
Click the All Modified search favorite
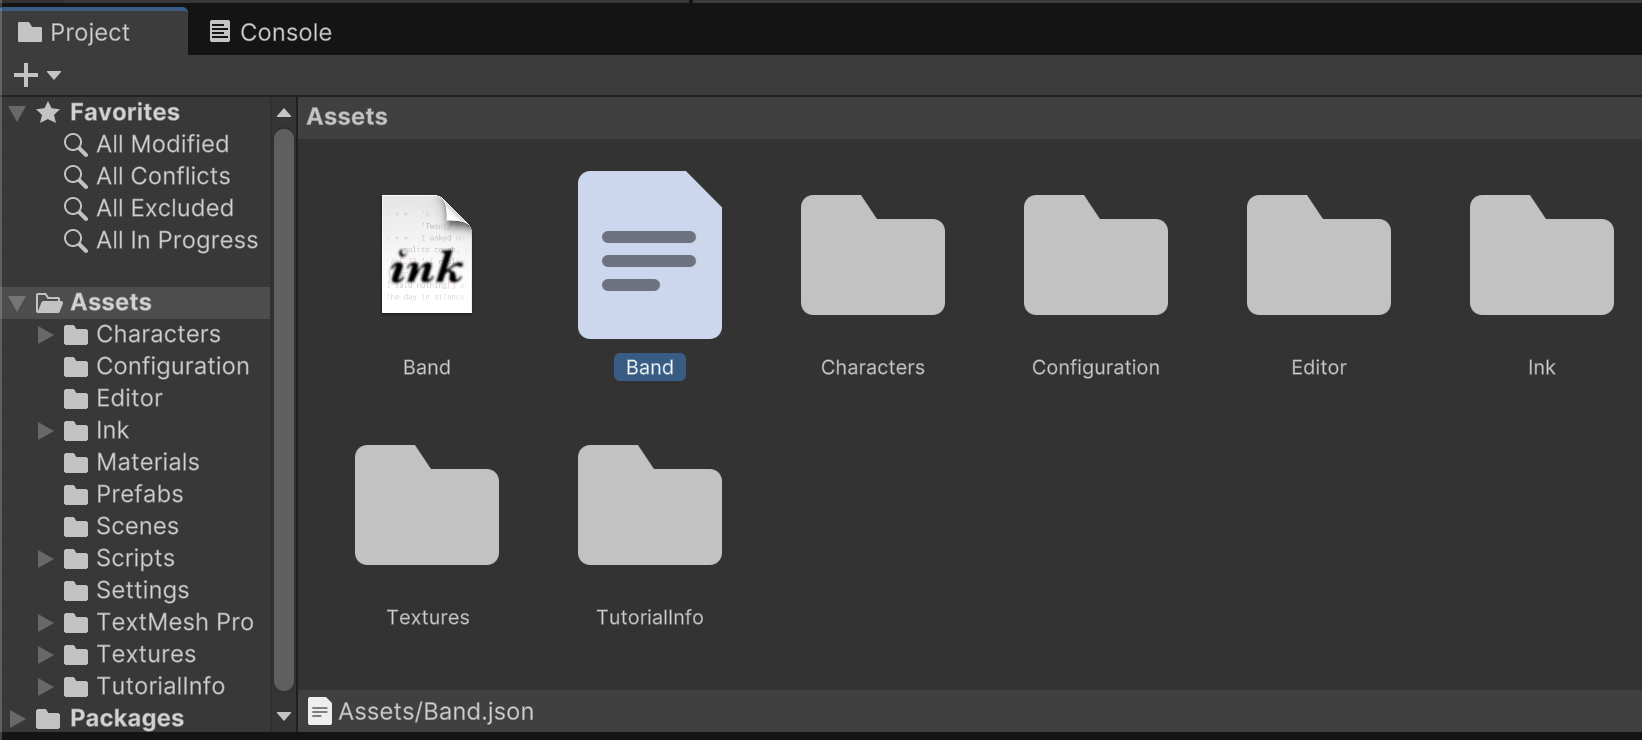(162, 144)
